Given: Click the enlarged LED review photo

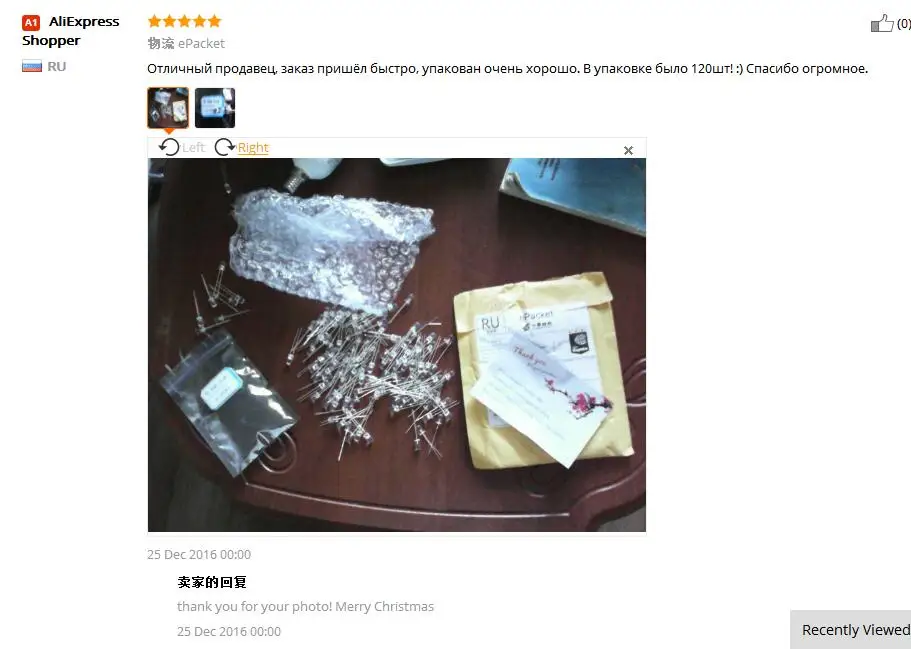Looking at the screenshot, I should pos(397,345).
